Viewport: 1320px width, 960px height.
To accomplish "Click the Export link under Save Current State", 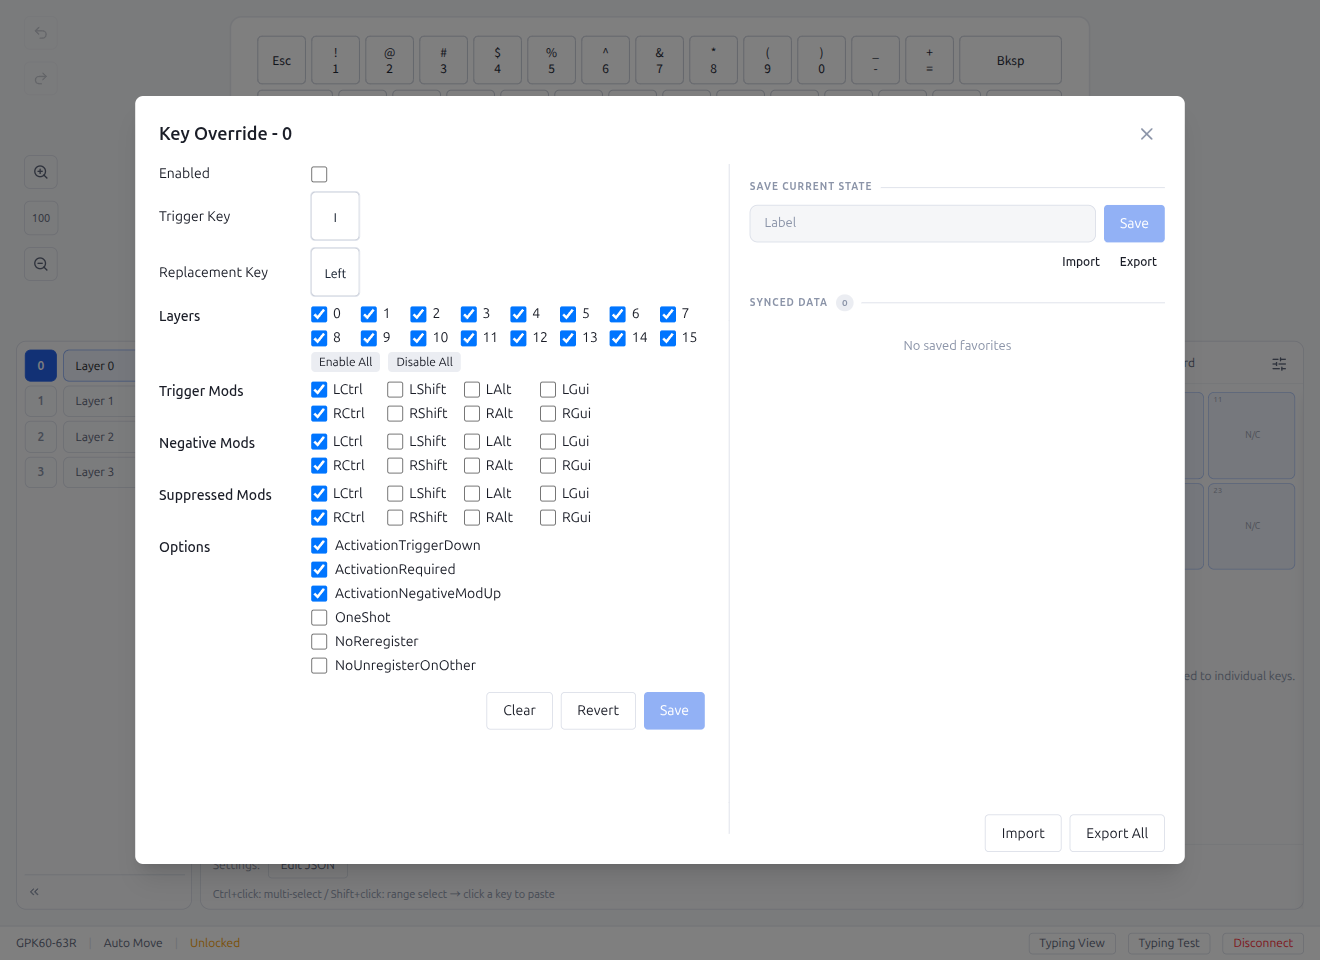I will (x=1137, y=261).
